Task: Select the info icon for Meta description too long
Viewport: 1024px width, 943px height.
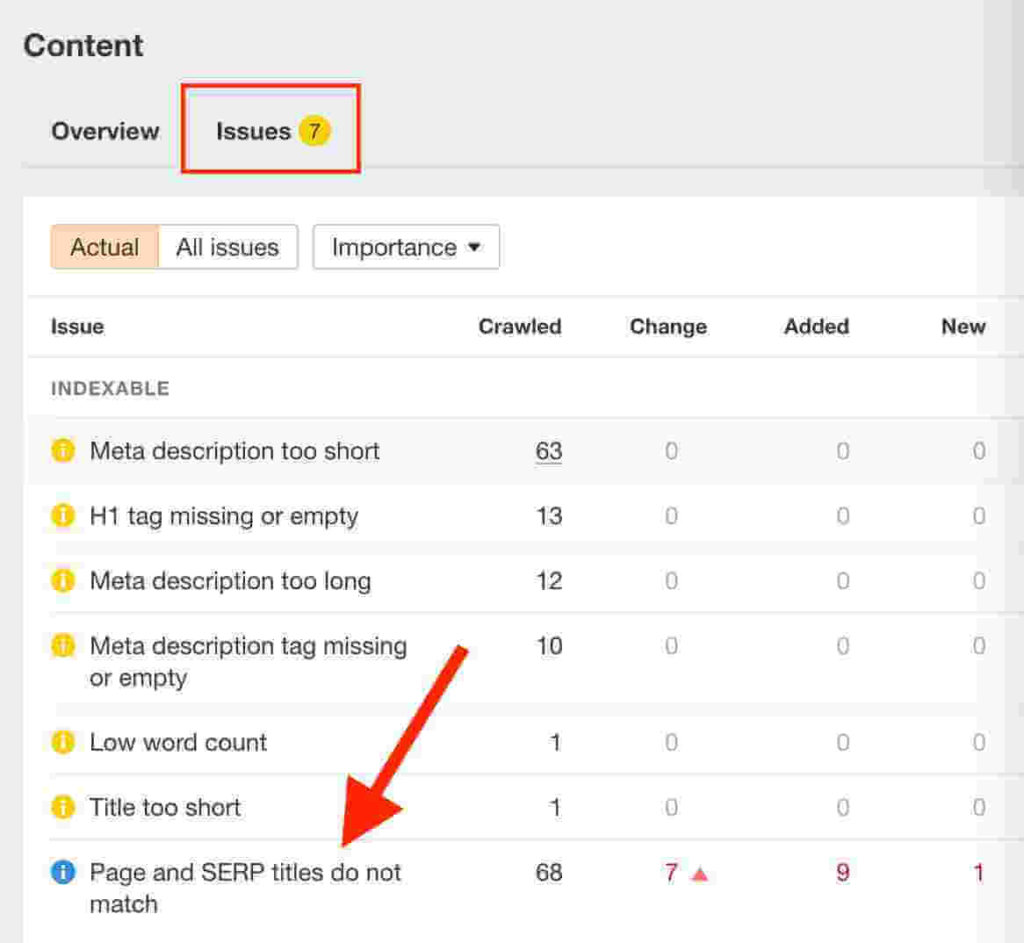Action: click(61, 581)
